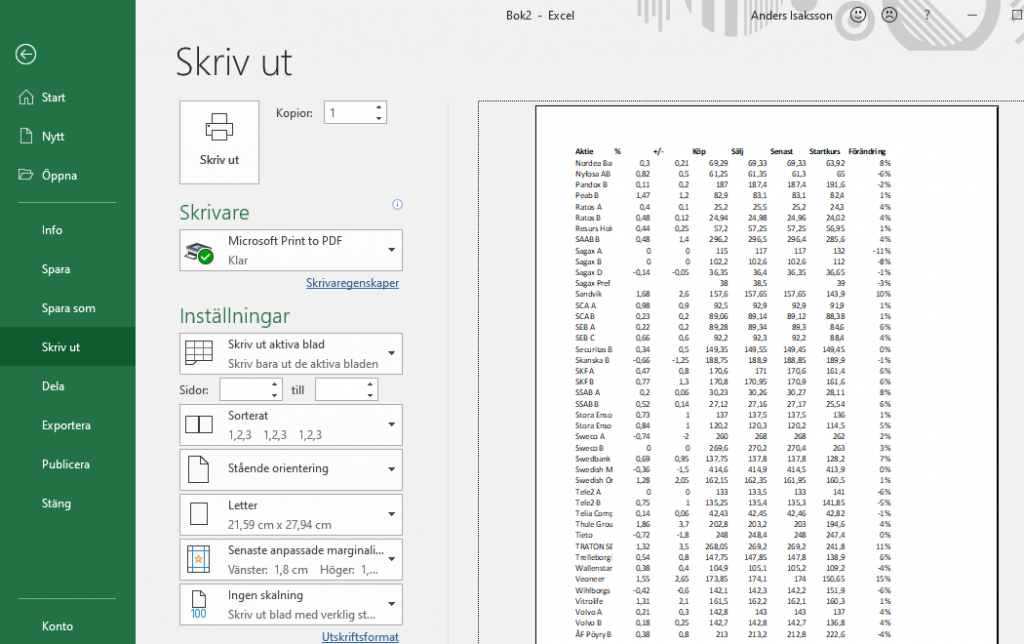The height and width of the screenshot is (644, 1024).
Task: Click the Swedbank row in preview
Action: click(733, 459)
